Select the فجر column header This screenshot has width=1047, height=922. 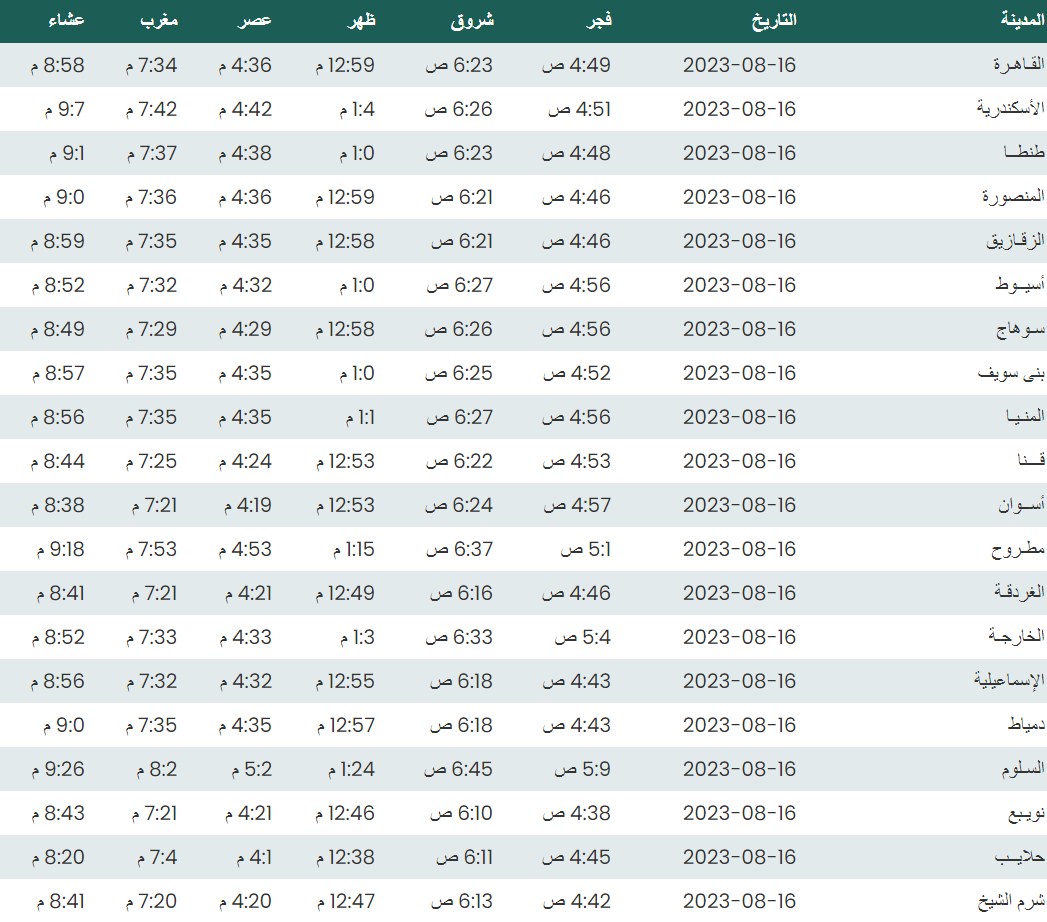(597, 20)
